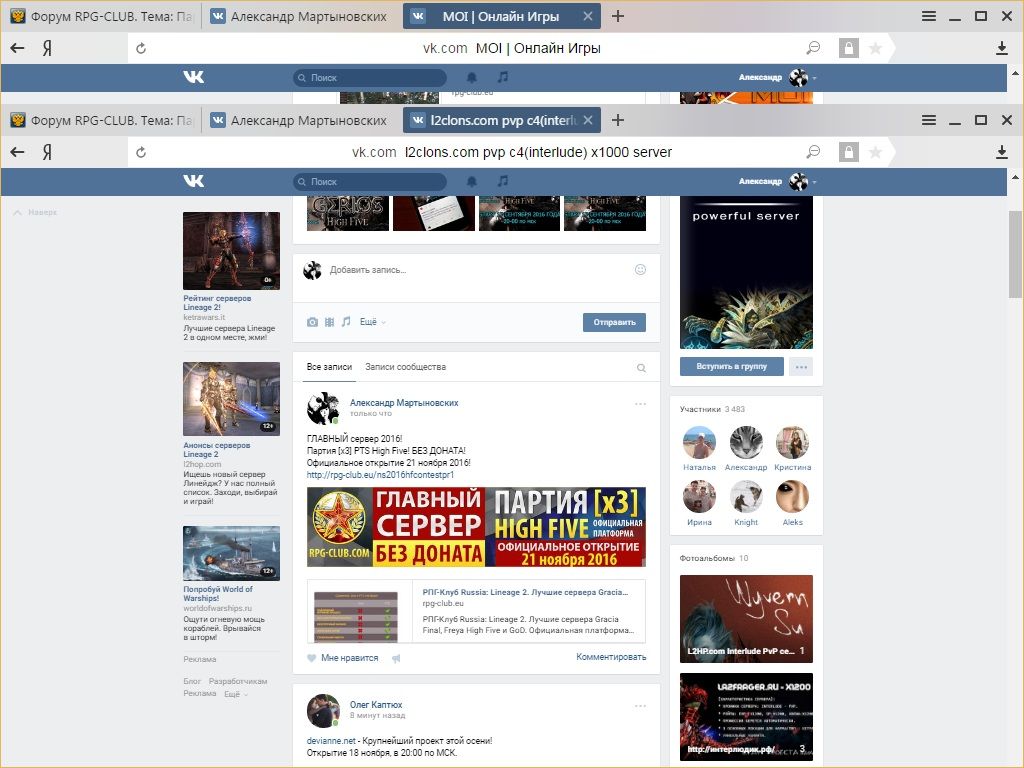Image resolution: width=1024 pixels, height=768 pixels.
Task: Open options for Александр Мартыновских's post
Action: pos(640,404)
